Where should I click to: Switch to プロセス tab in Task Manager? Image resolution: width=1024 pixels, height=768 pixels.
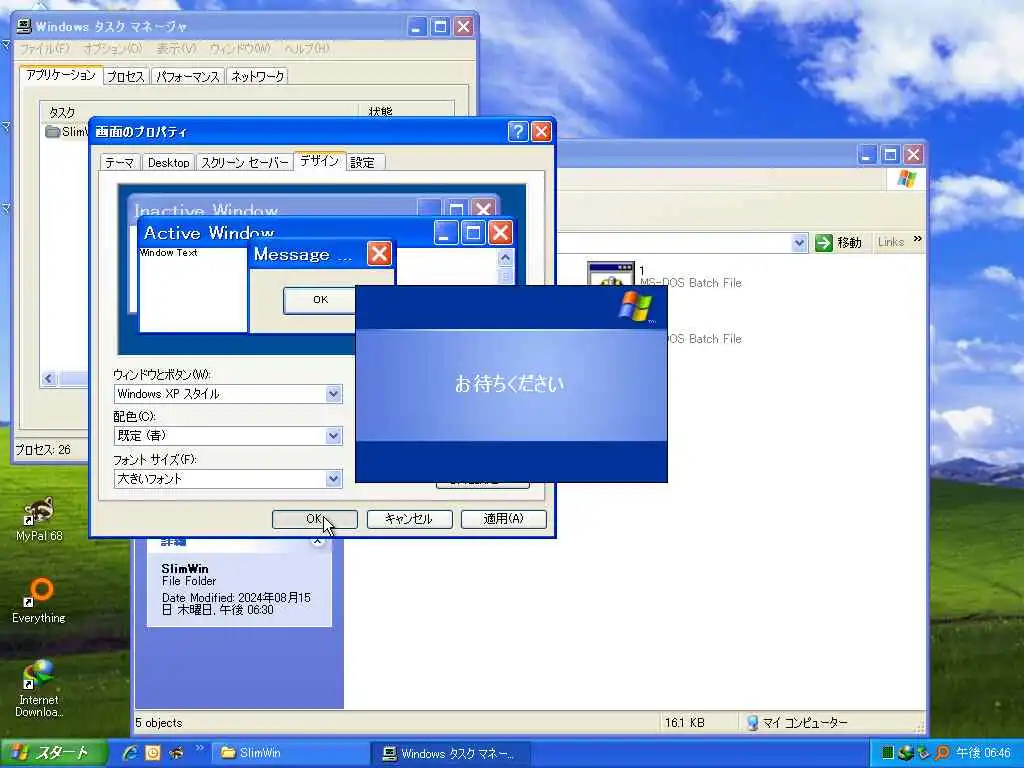(x=125, y=77)
